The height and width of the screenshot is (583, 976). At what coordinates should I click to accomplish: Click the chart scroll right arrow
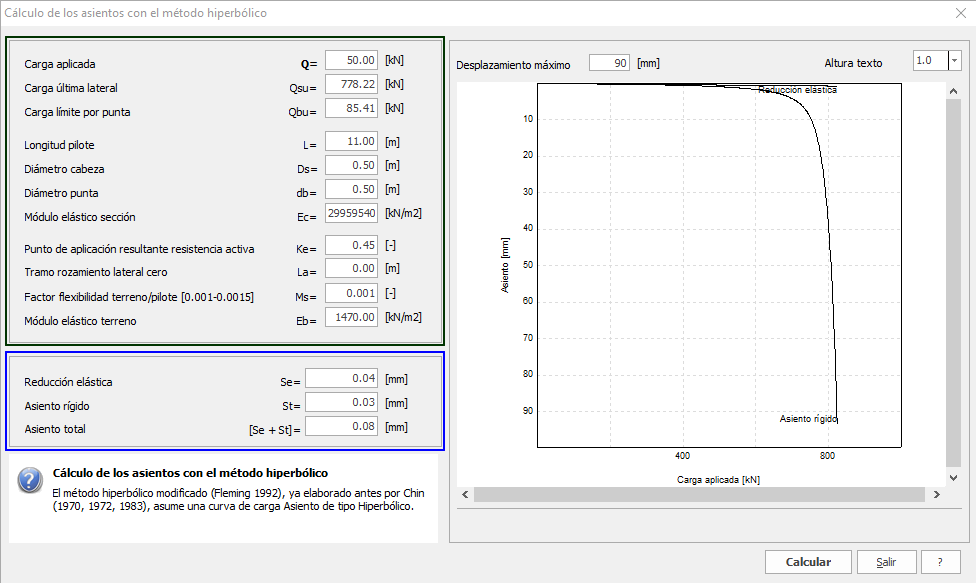937,495
